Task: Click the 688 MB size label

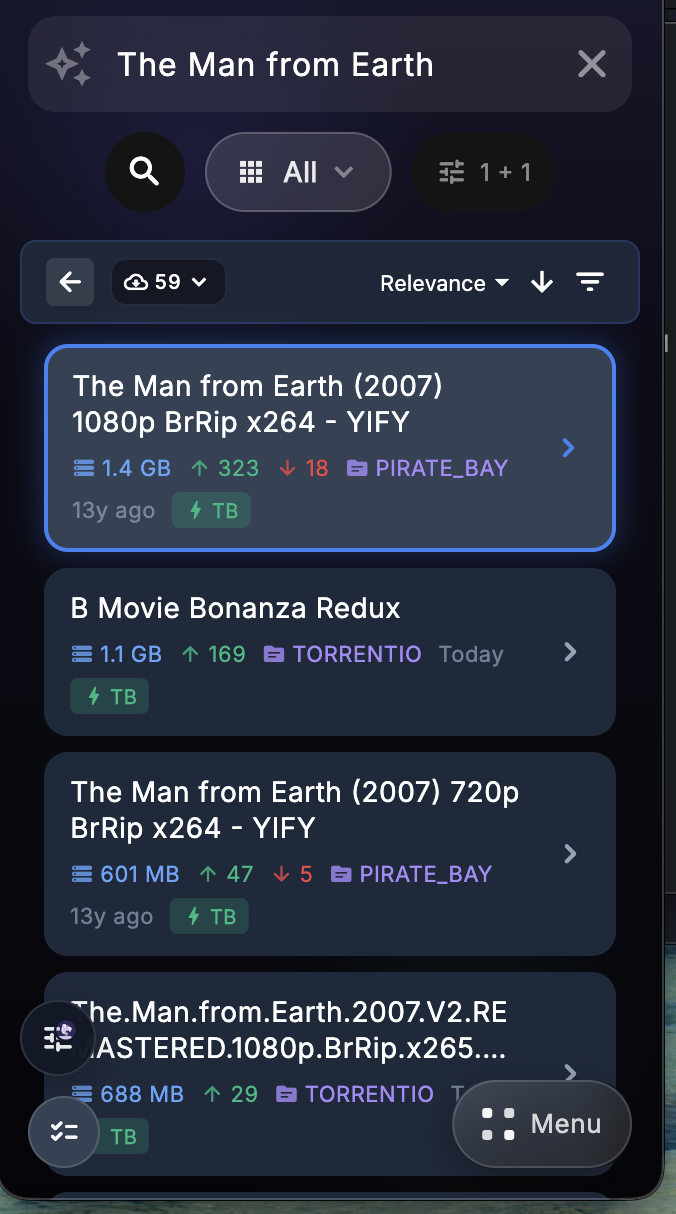Action: click(x=127, y=1094)
